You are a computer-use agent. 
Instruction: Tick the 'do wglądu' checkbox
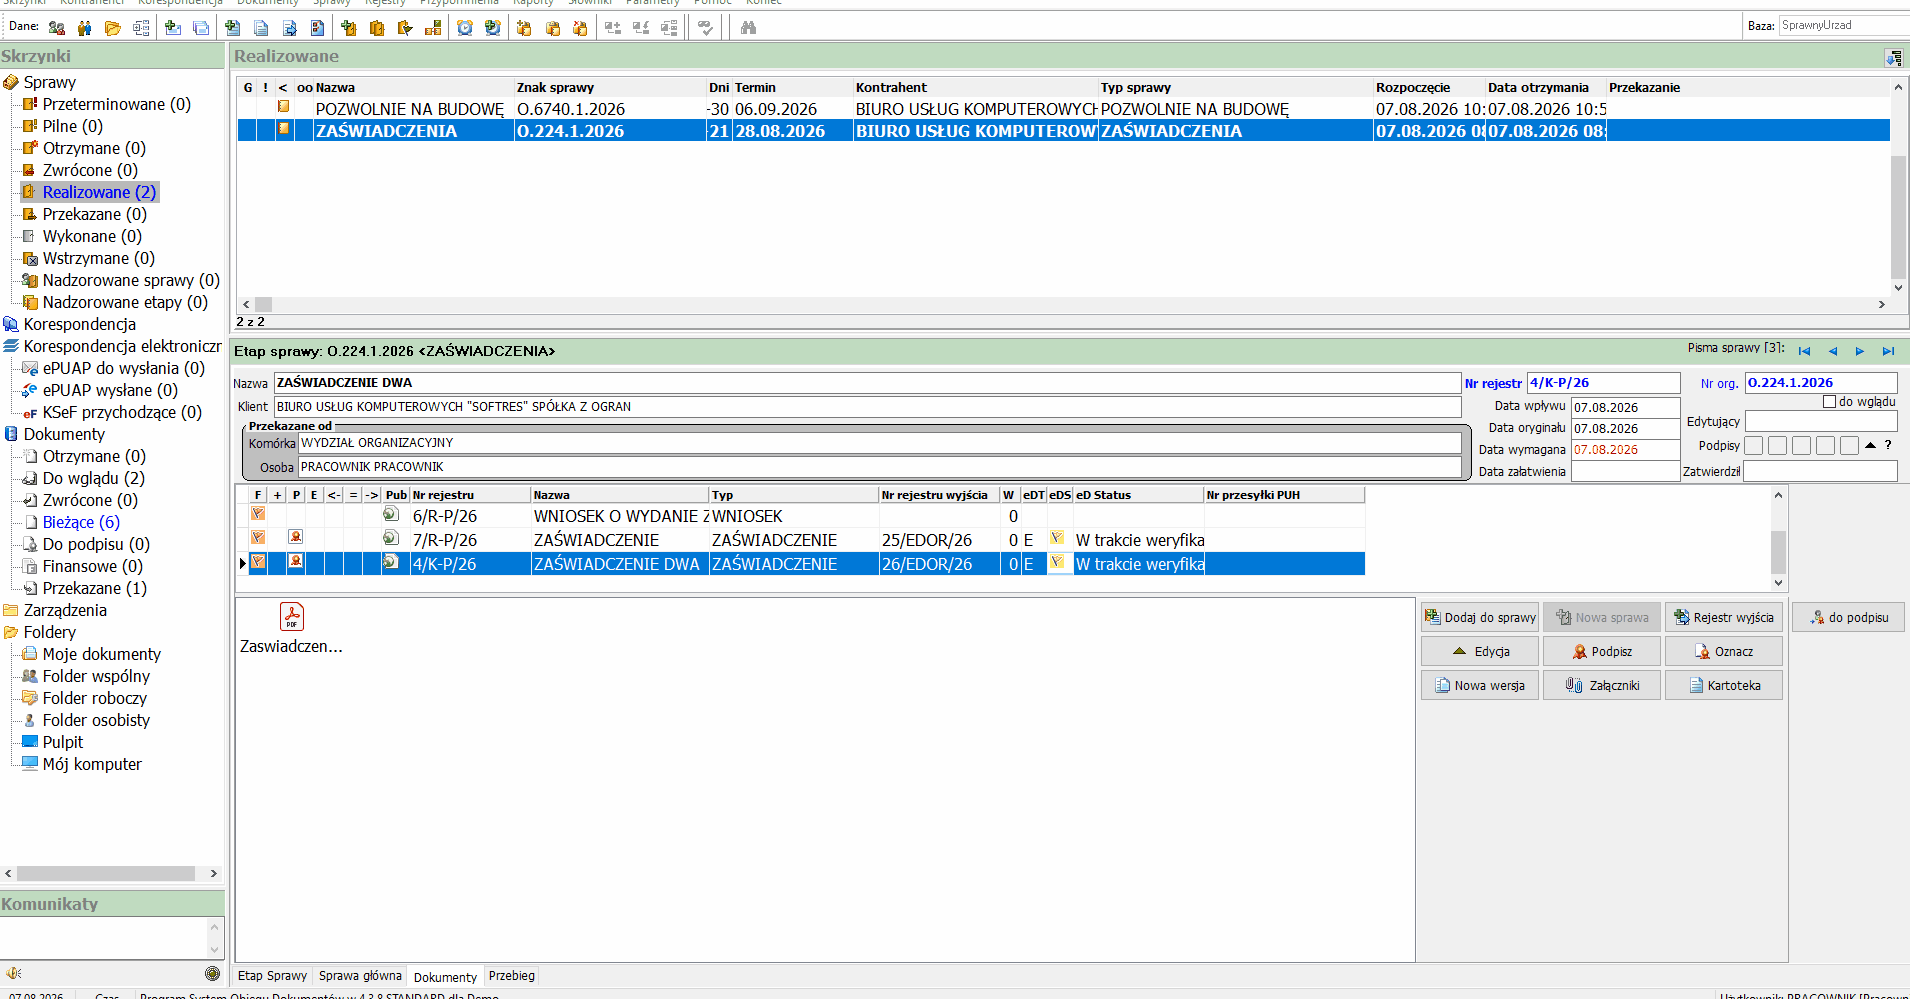coord(1829,402)
